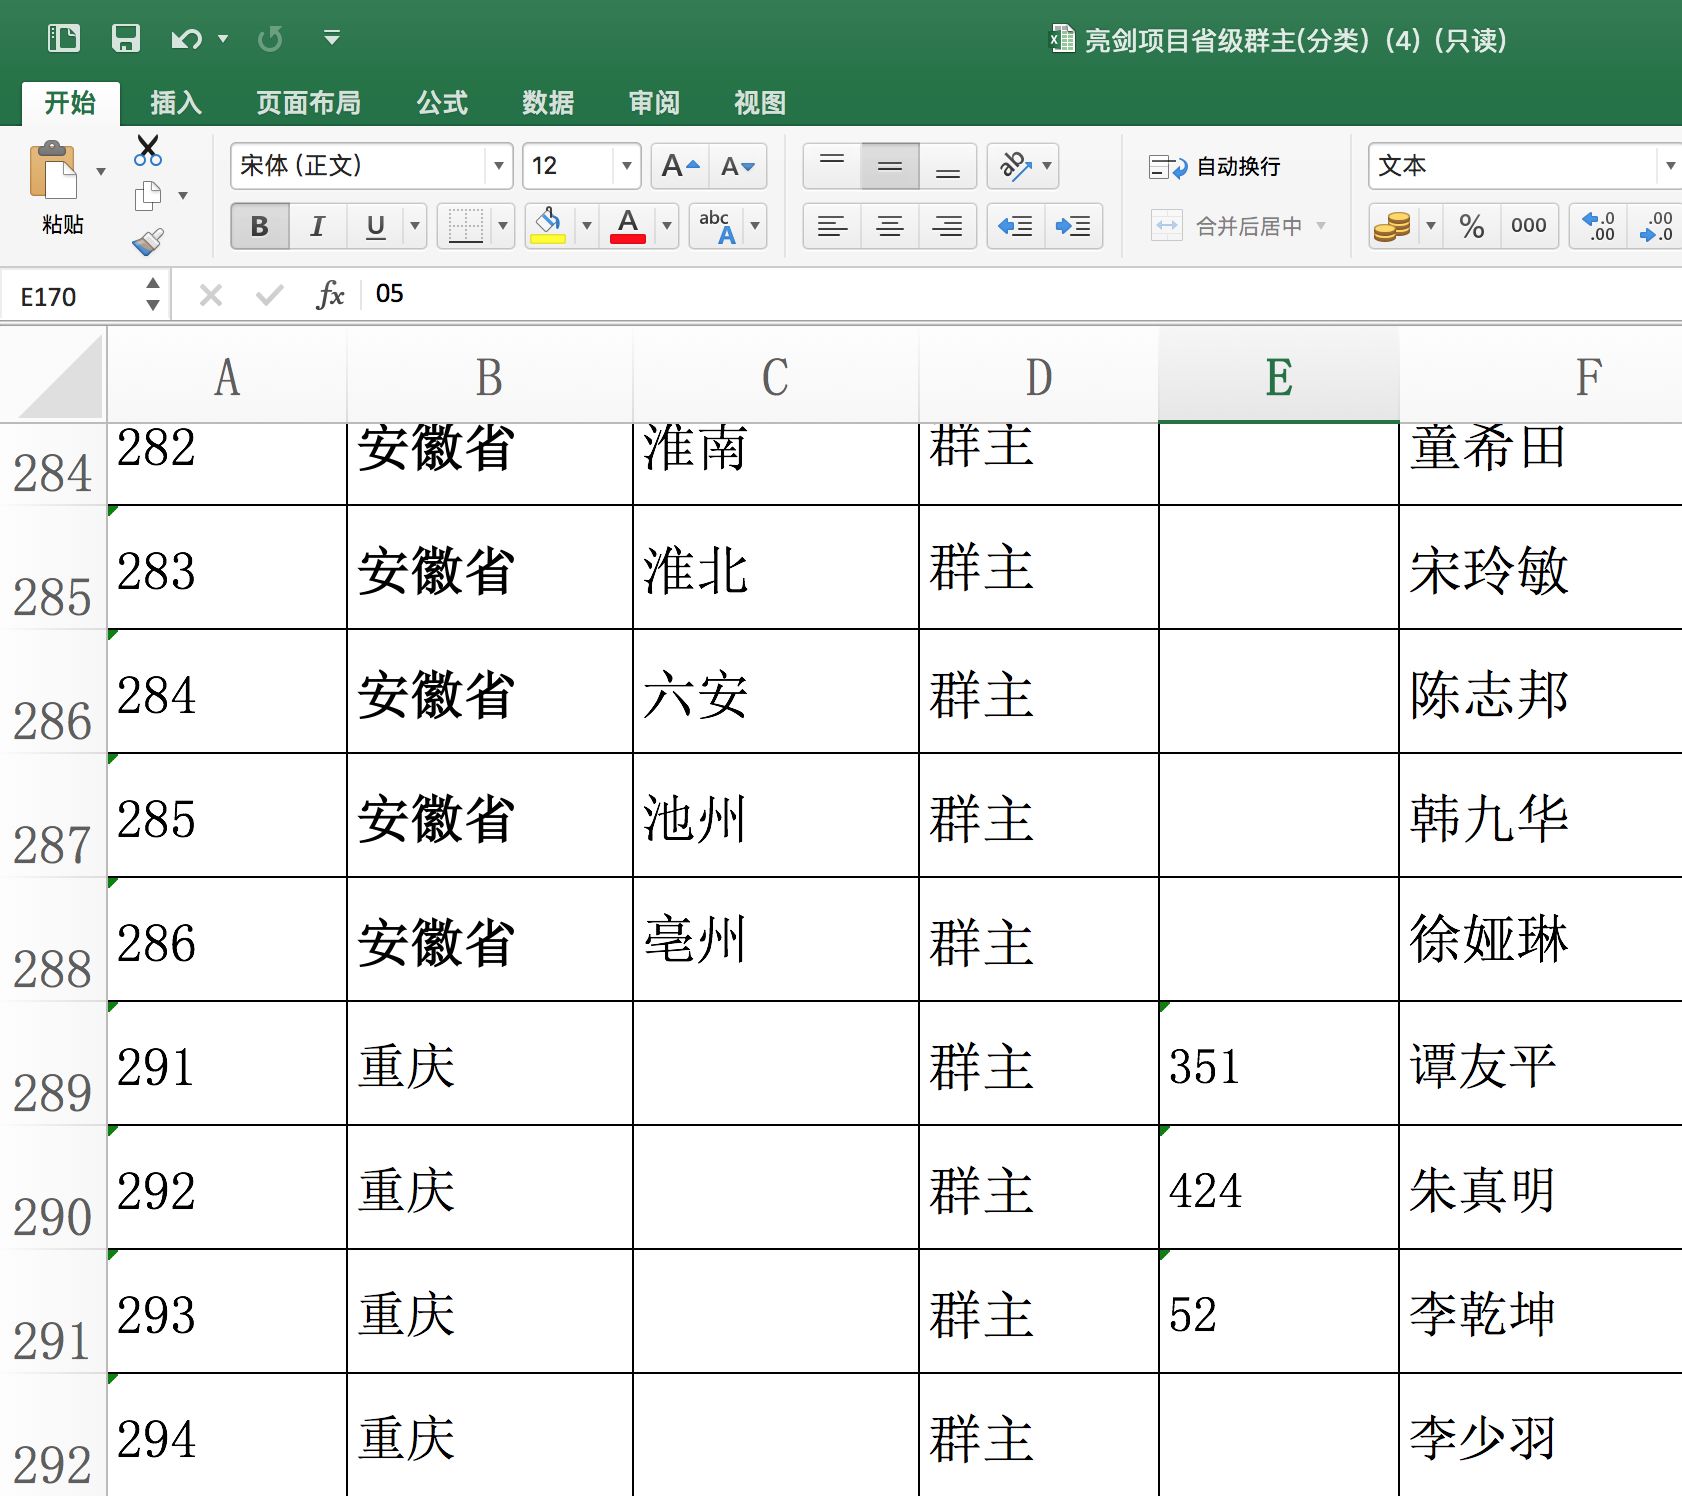Viewport: 1682px width, 1496px height.
Task: Click the percent style icon
Action: tap(1471, 226)
